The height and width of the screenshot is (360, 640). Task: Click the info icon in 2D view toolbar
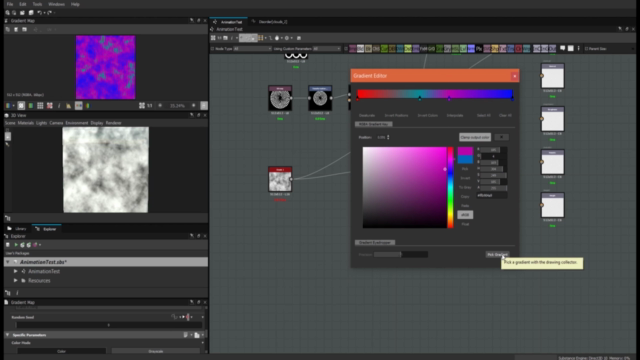(59, 106)
